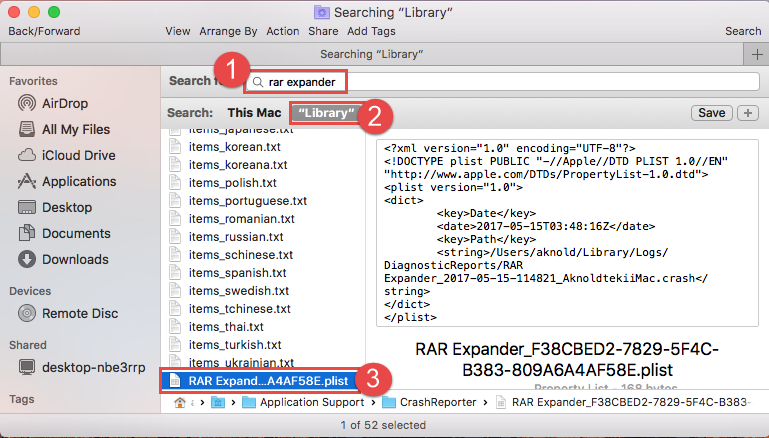Click the yellow minimize window button
The height and width of the screenshot is (438, 769).
(x=34, y=12)
